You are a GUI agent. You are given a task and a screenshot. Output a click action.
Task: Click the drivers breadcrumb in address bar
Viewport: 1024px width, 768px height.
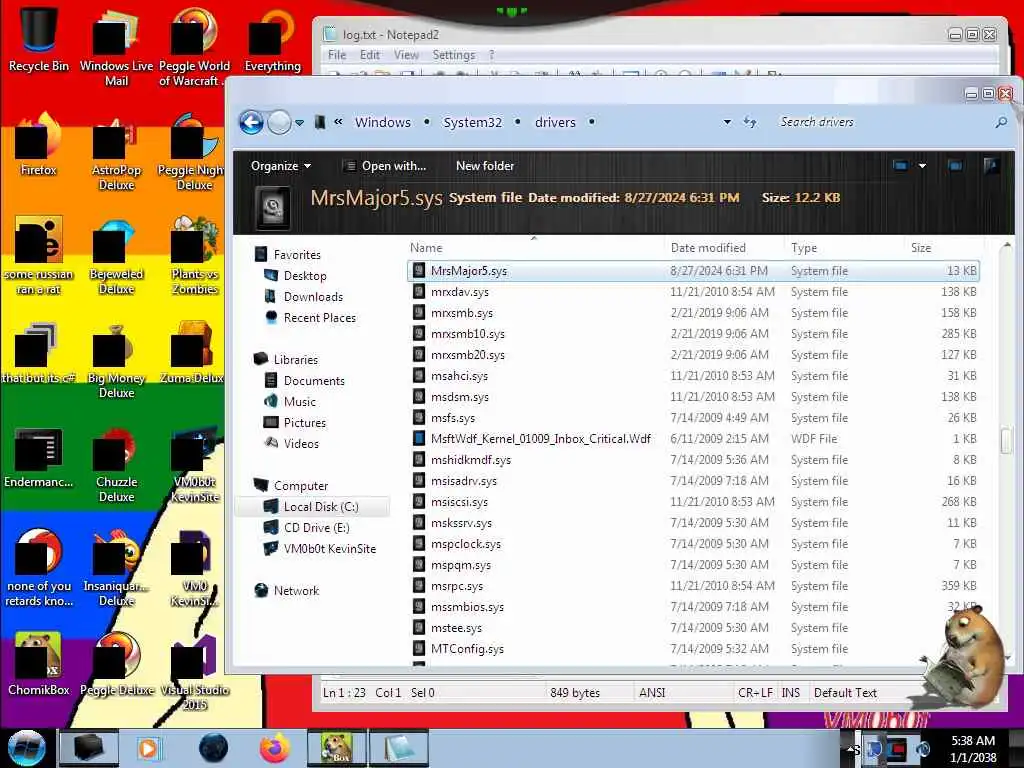click(x=555, y=122)
